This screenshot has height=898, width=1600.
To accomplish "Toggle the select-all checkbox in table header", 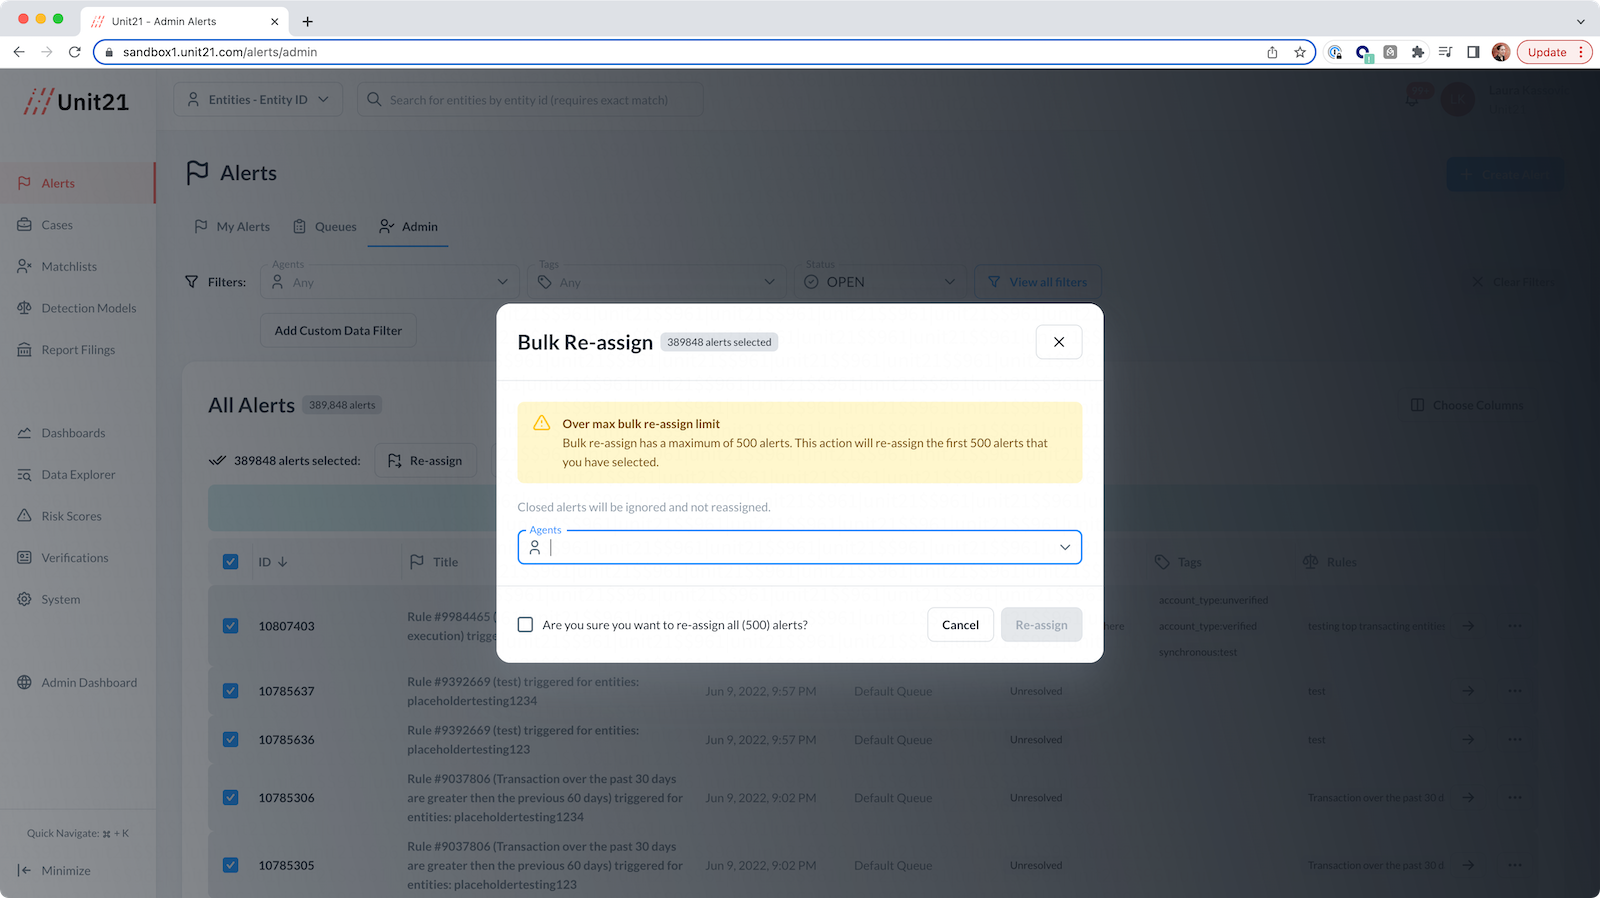I will pos(231,562).
